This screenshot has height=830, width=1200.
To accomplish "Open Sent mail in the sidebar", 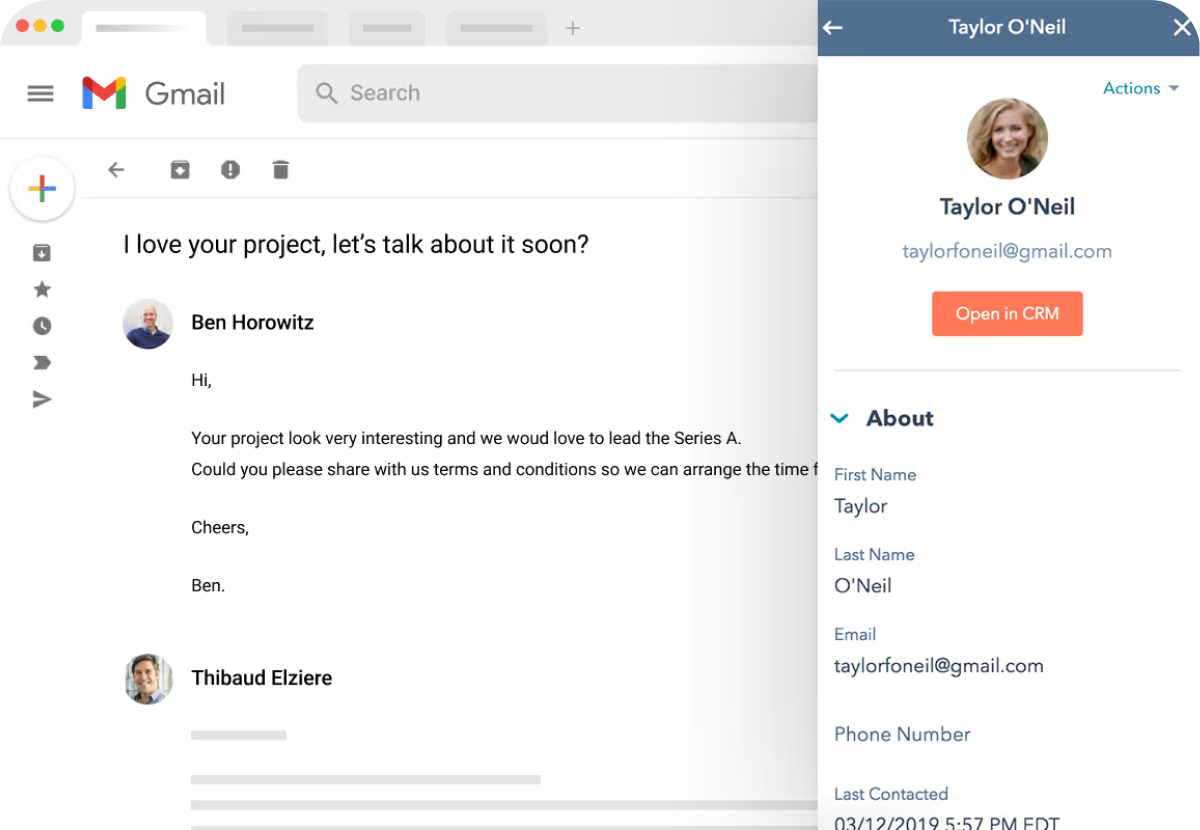I will click(41, 399).
